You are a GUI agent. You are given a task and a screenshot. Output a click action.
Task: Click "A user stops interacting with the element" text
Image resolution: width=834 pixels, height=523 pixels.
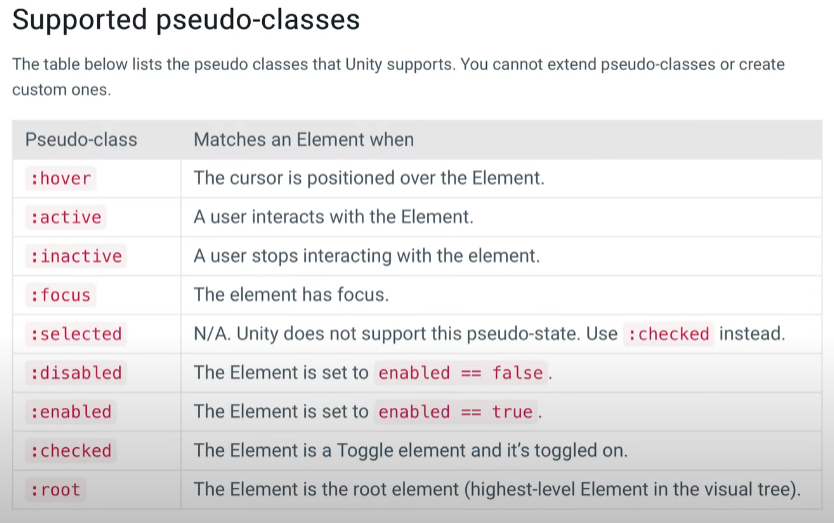[366, 256]
